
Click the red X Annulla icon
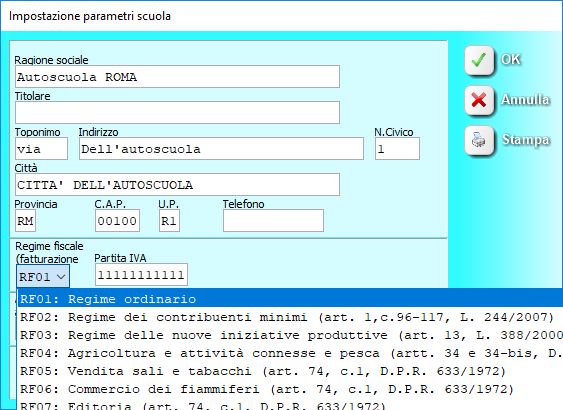pyautogui.click(x=479, y=100)
